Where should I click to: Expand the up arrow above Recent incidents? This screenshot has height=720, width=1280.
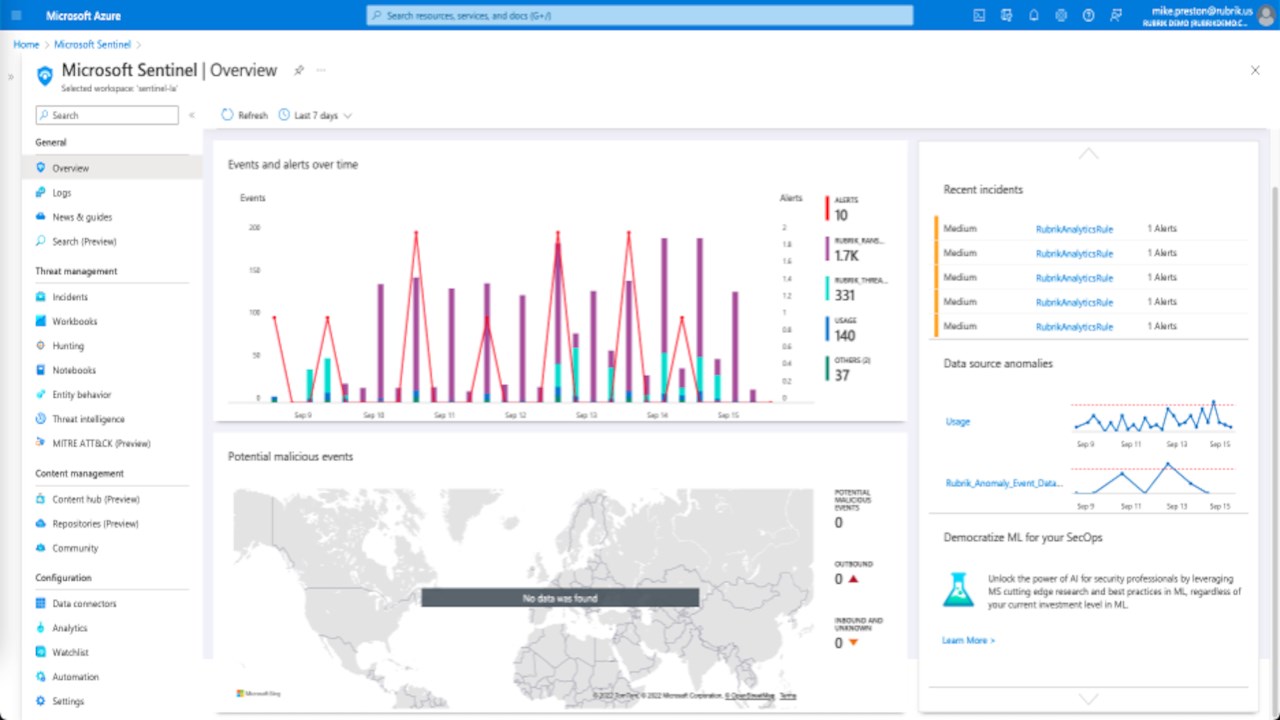point(1088,153)
